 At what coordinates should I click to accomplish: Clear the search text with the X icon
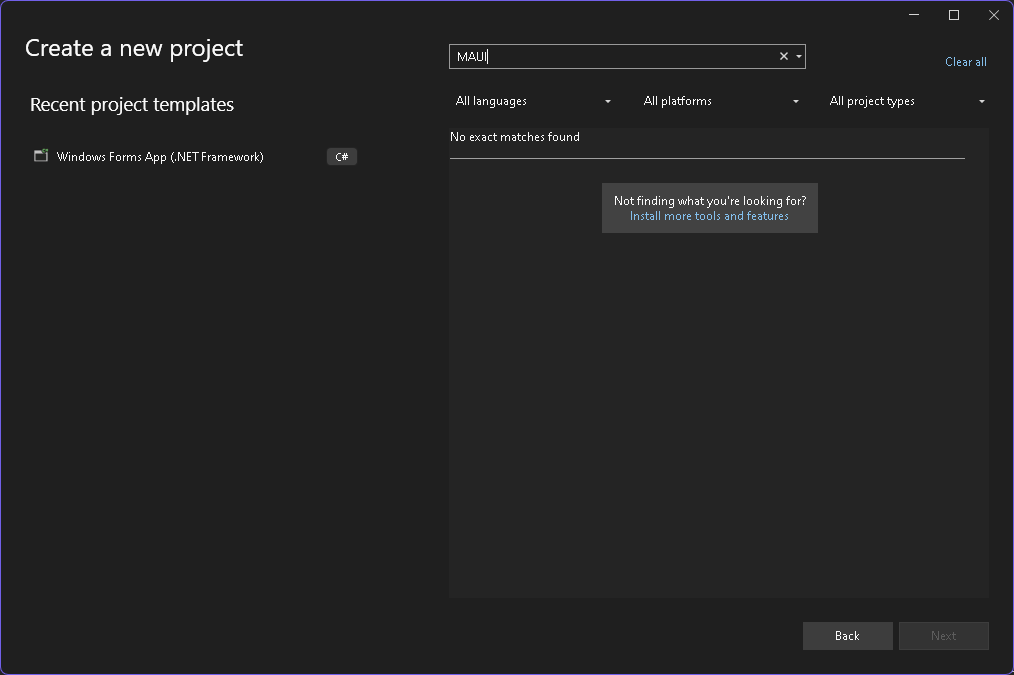784,56
